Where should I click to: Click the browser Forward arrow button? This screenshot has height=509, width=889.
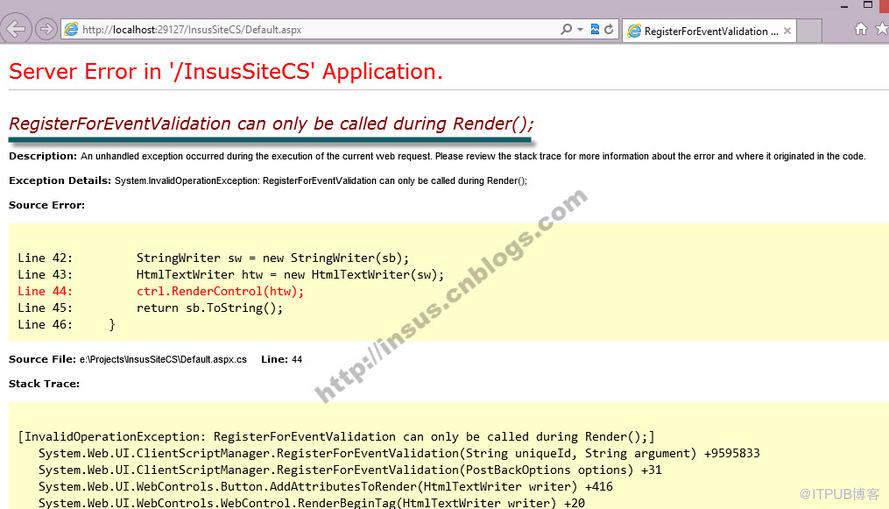click(x=46, y=29)
